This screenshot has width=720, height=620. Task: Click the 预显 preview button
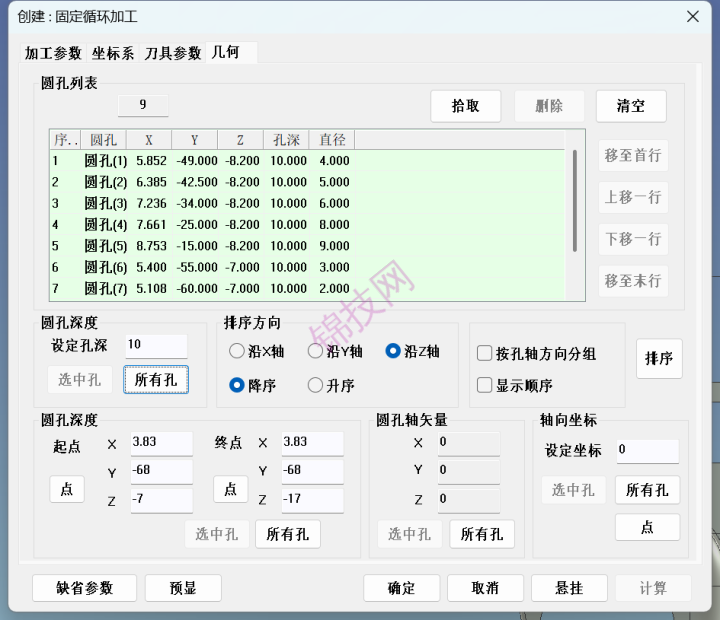tap(183, 588)
